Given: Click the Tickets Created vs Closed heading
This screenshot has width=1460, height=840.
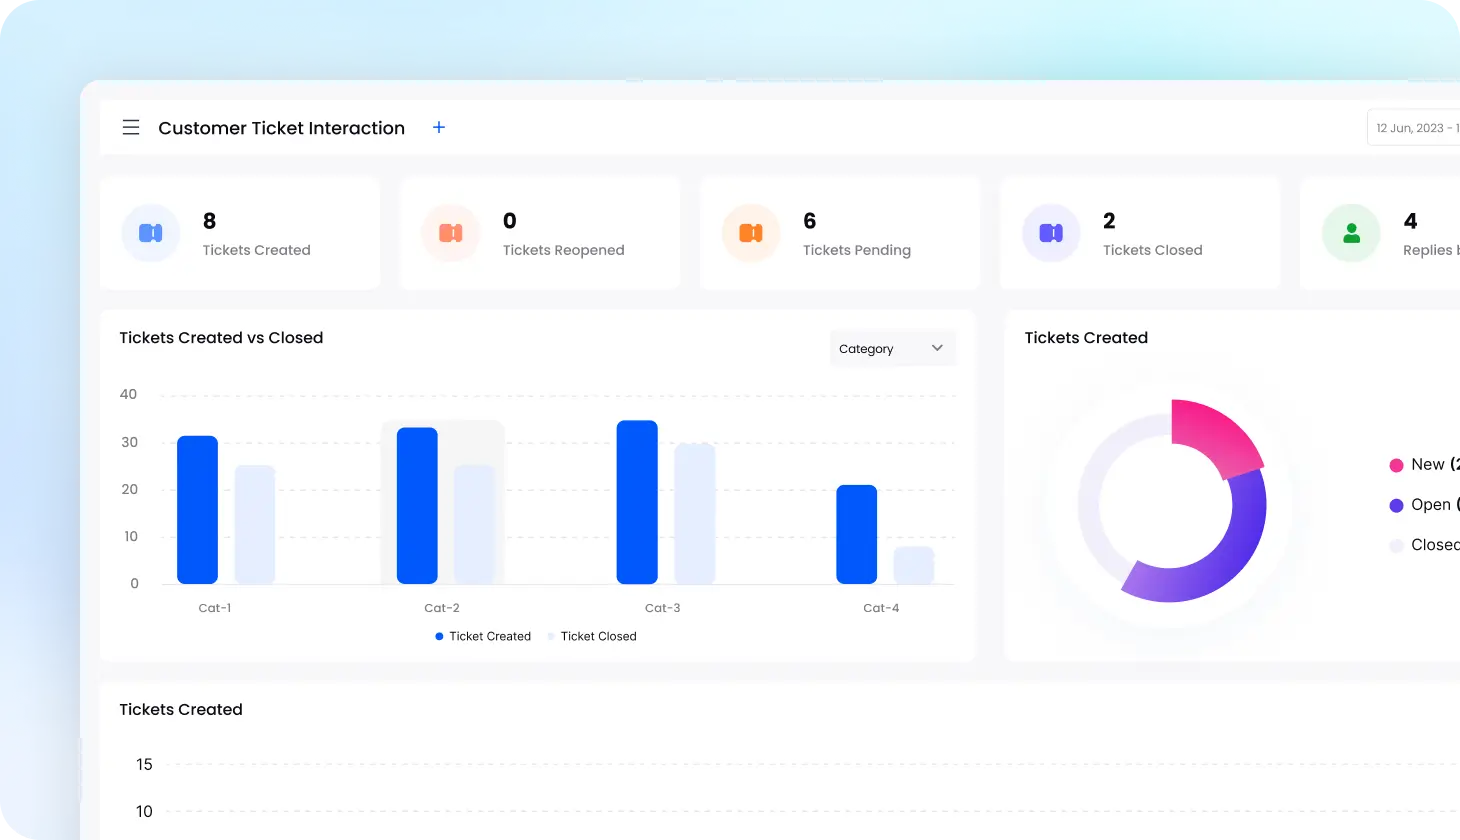Looking at the screenshot, I should coord(221,338).
